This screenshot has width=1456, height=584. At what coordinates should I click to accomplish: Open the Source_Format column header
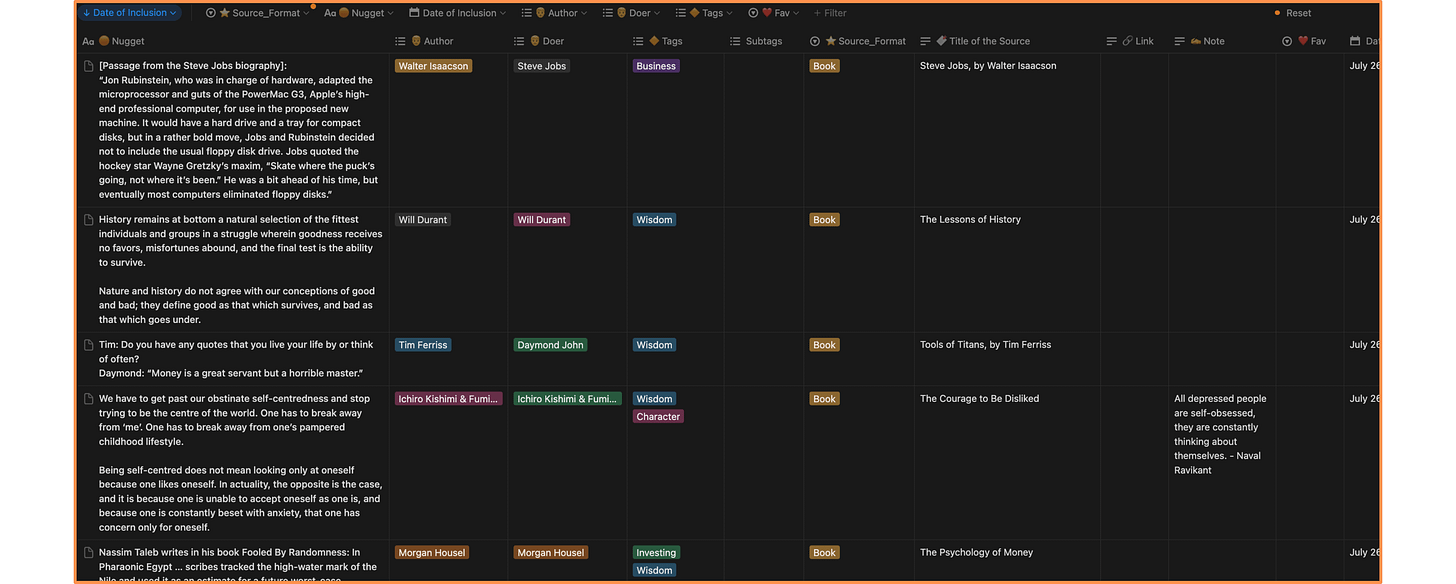pos(859,41)
